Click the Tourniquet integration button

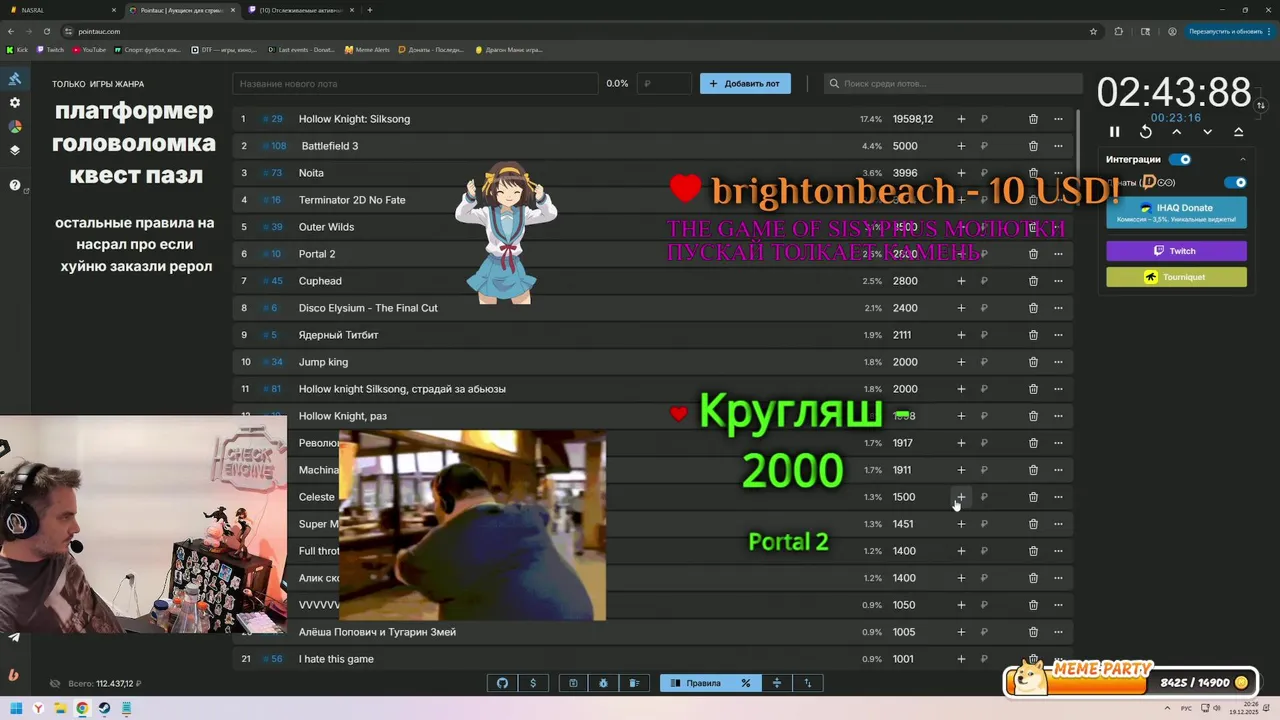click(1176, 277)
